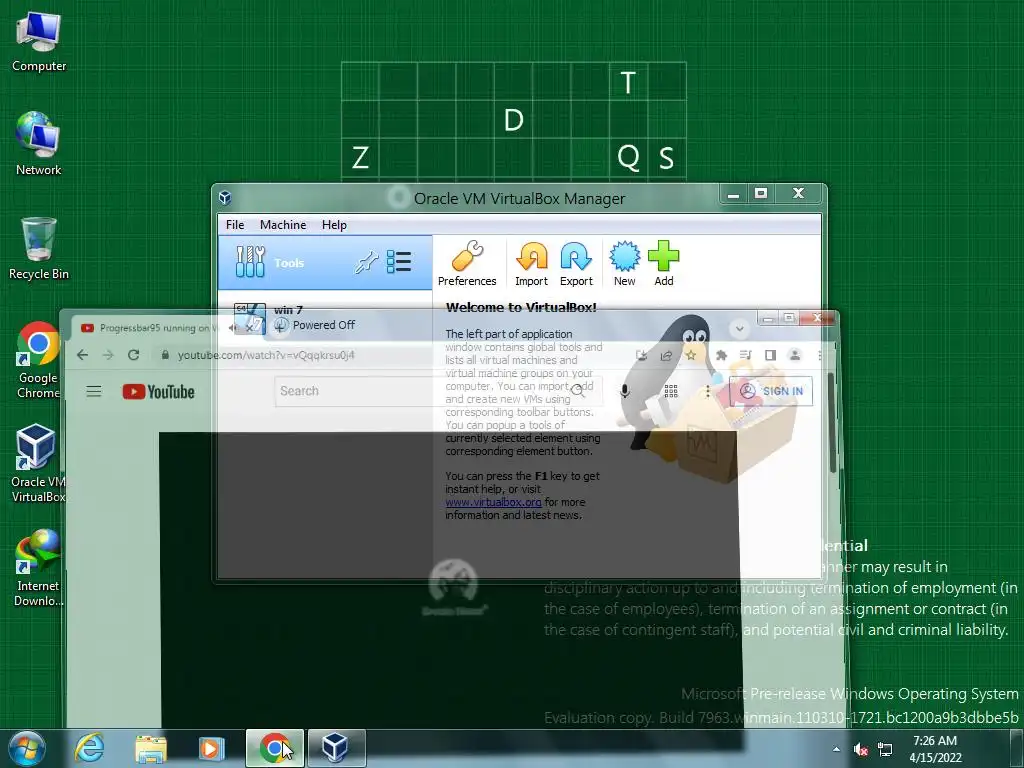This screenshot has height=768, width=1024.
Task: Go back in Chrome
Action: pyautogui.click(x=82, y=355)
